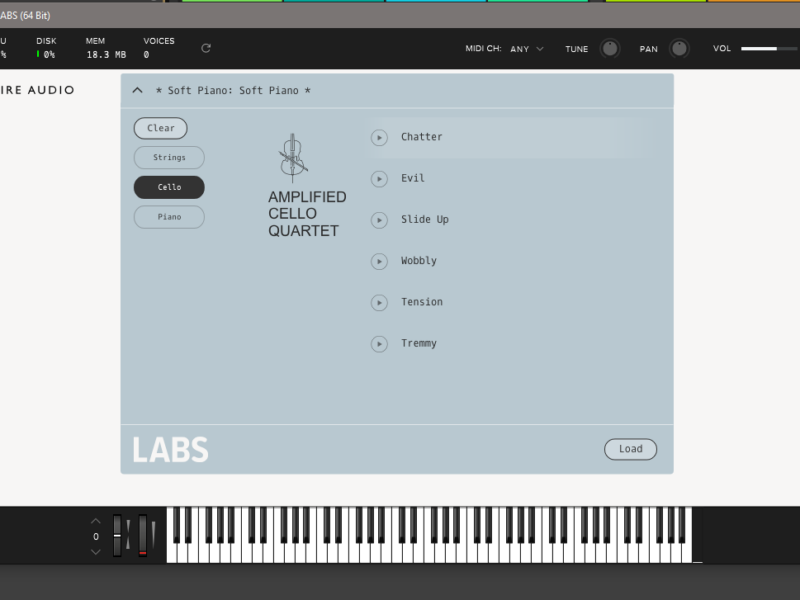Viewport: 800px width, 600px height.
Task: Decrease the keyboard octave with down arrow
Action: click(x=95, y=552)
